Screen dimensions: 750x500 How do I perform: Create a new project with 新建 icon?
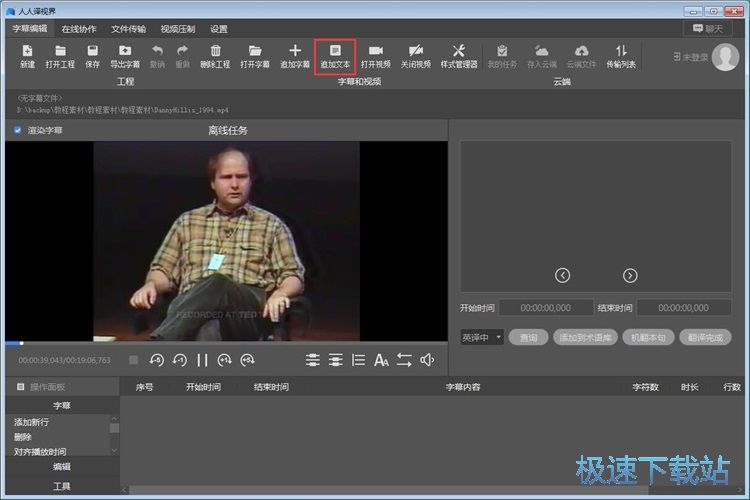[27, 56]
